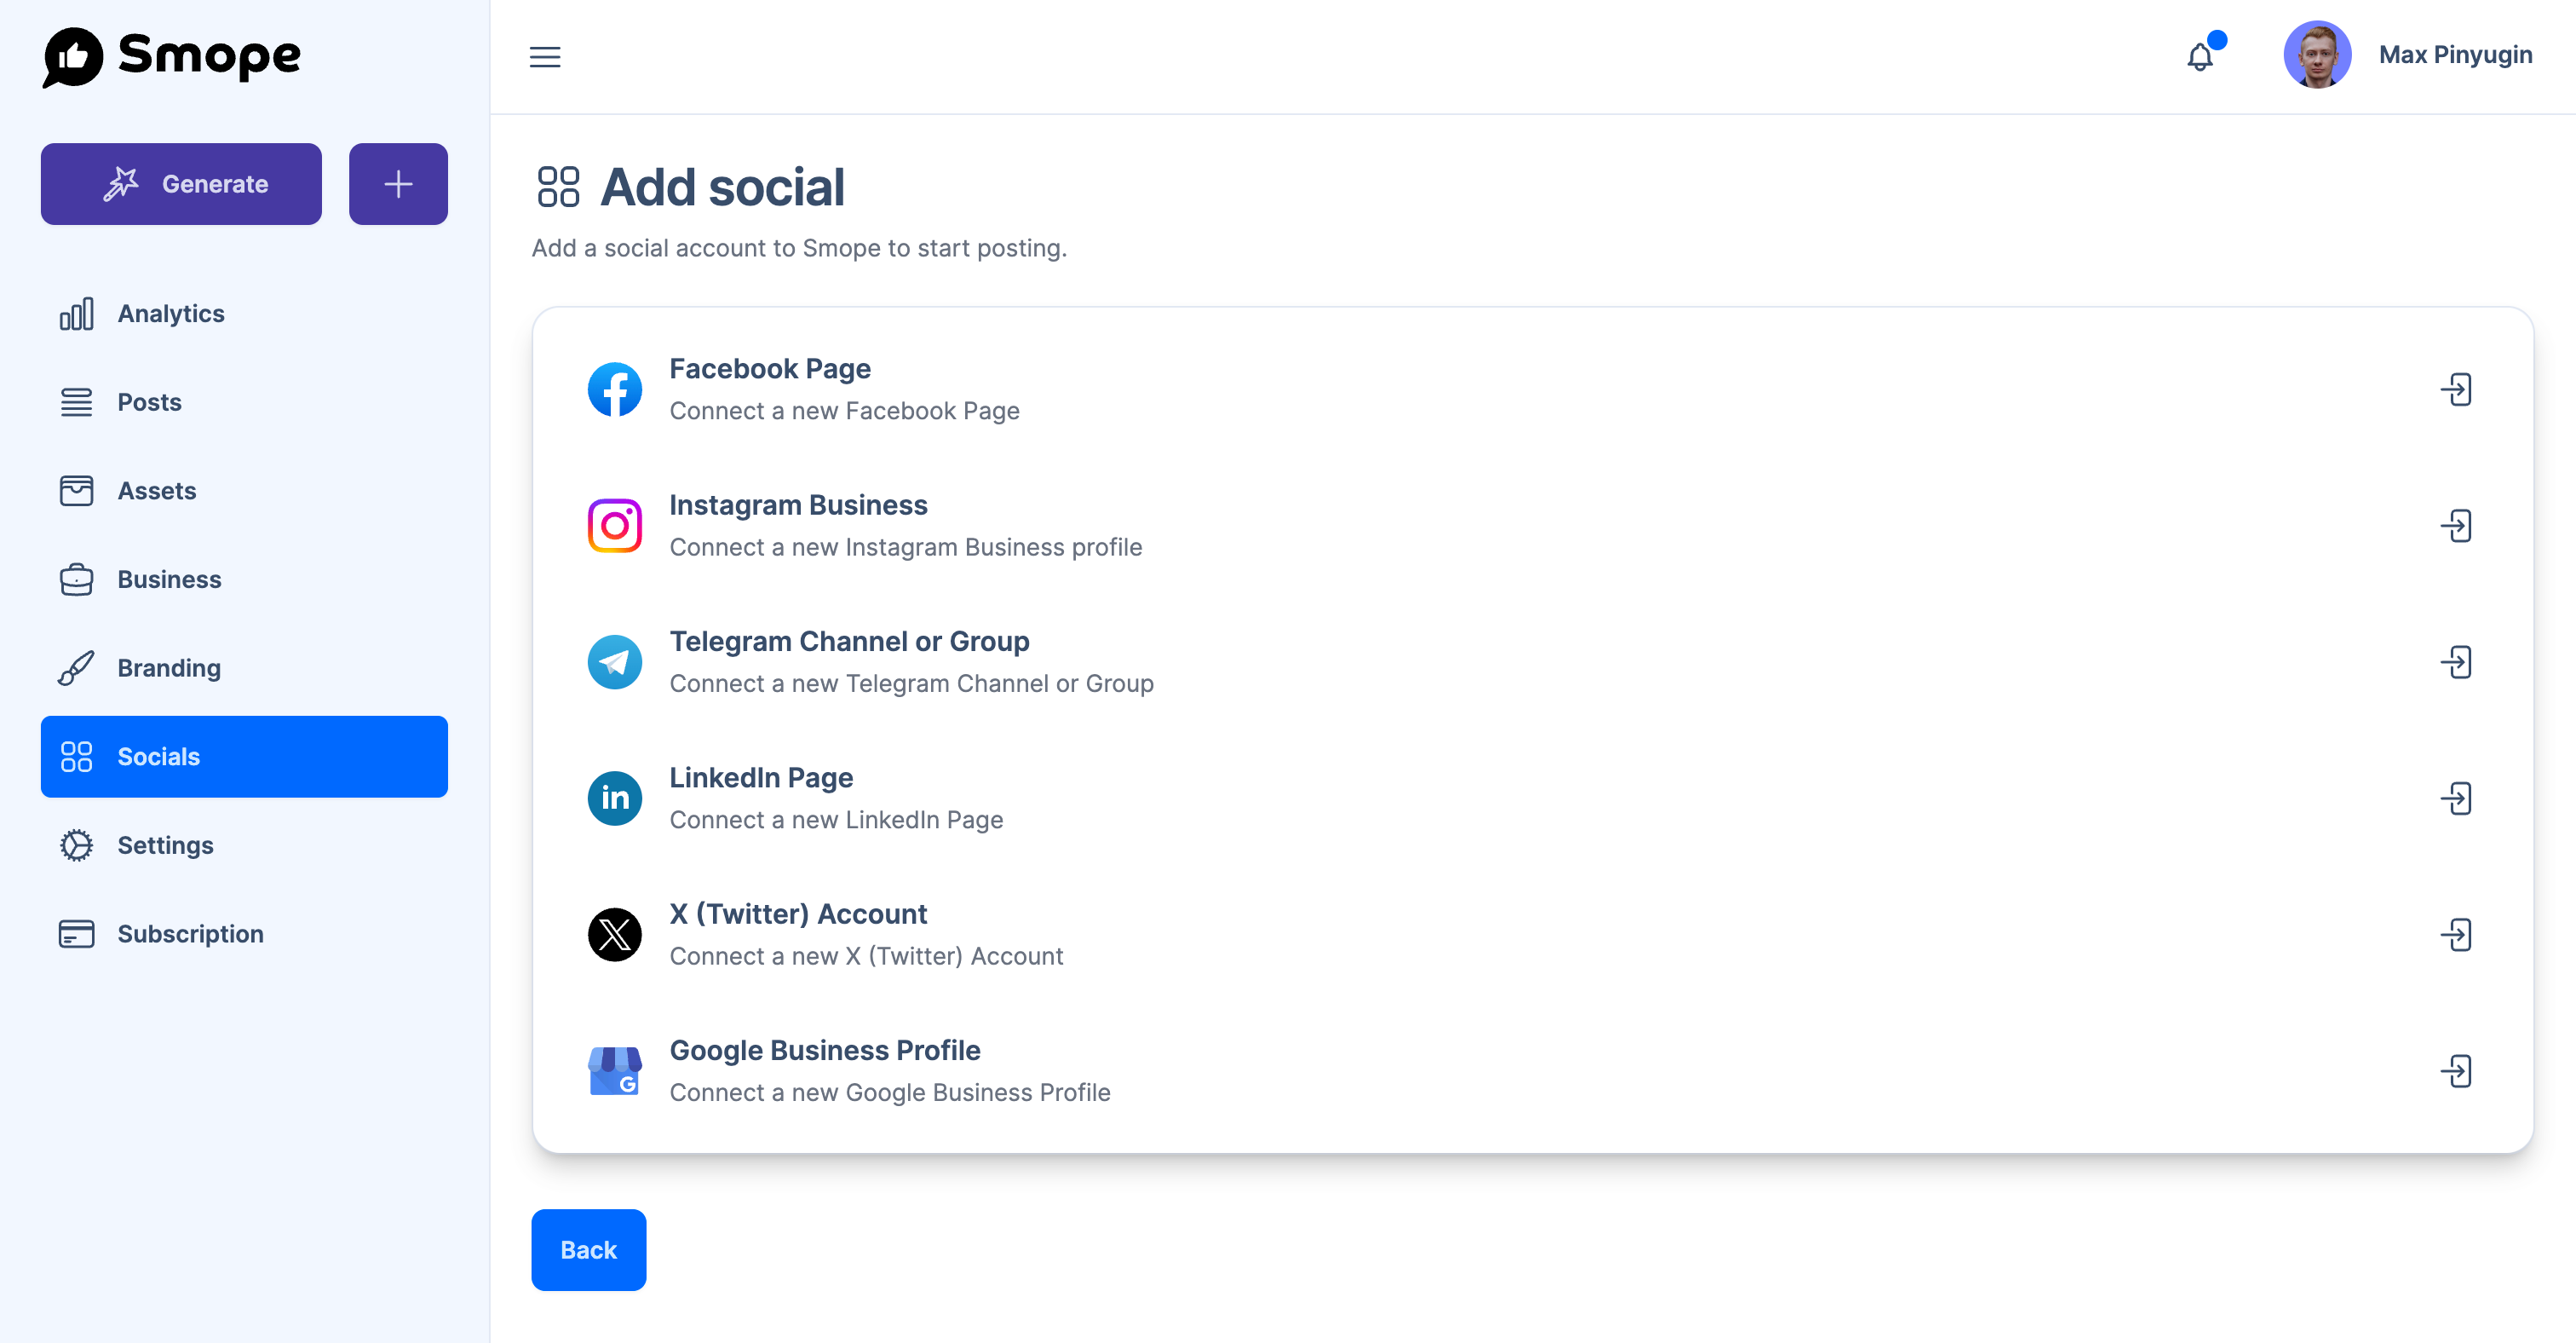Click the Assets box icon
Screen dimensions: 2576x1343
[76, 491]
